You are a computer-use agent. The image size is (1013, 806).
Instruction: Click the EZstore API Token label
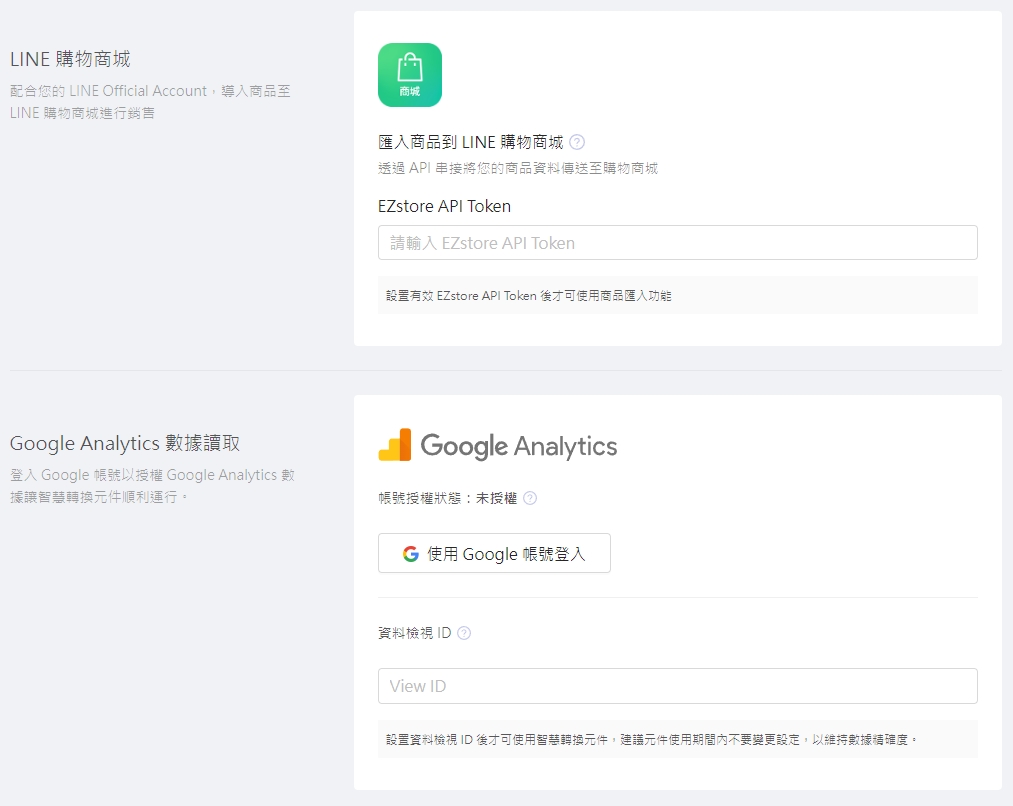[444, 206]
